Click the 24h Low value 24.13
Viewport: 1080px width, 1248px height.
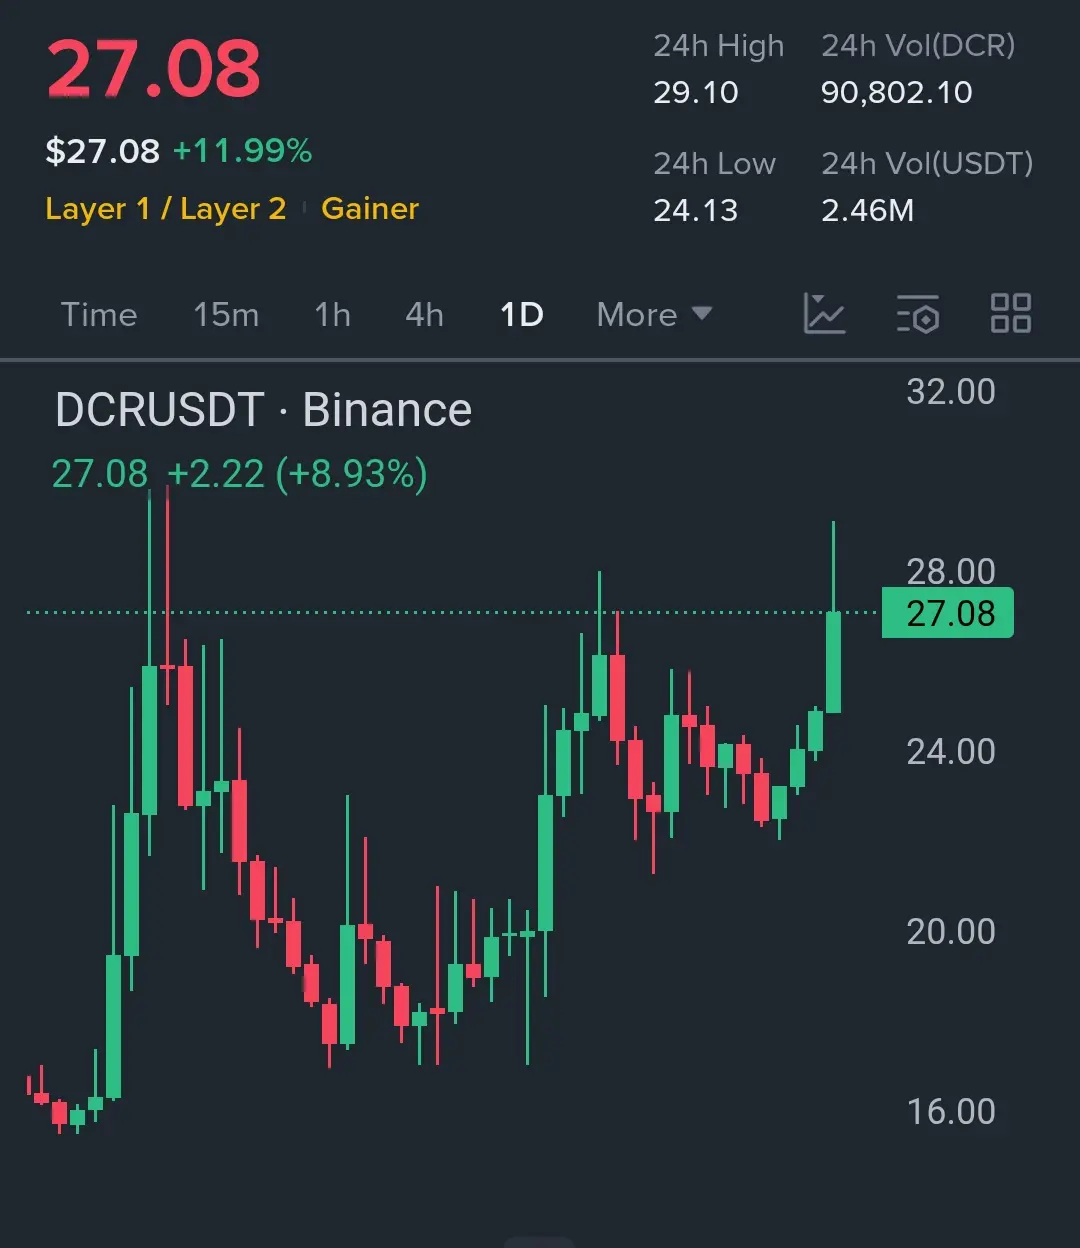[x=696, y=211]
